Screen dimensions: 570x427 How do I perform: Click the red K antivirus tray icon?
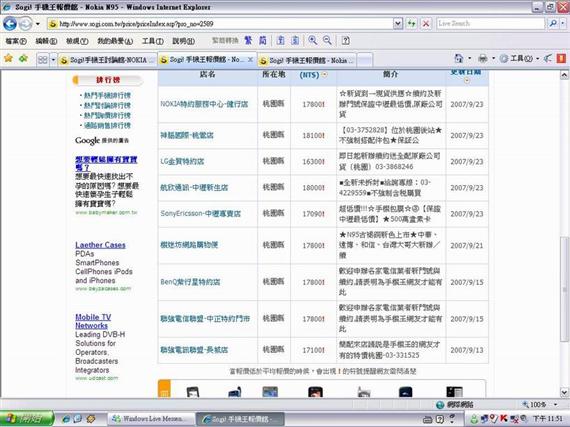coord(504,419)
